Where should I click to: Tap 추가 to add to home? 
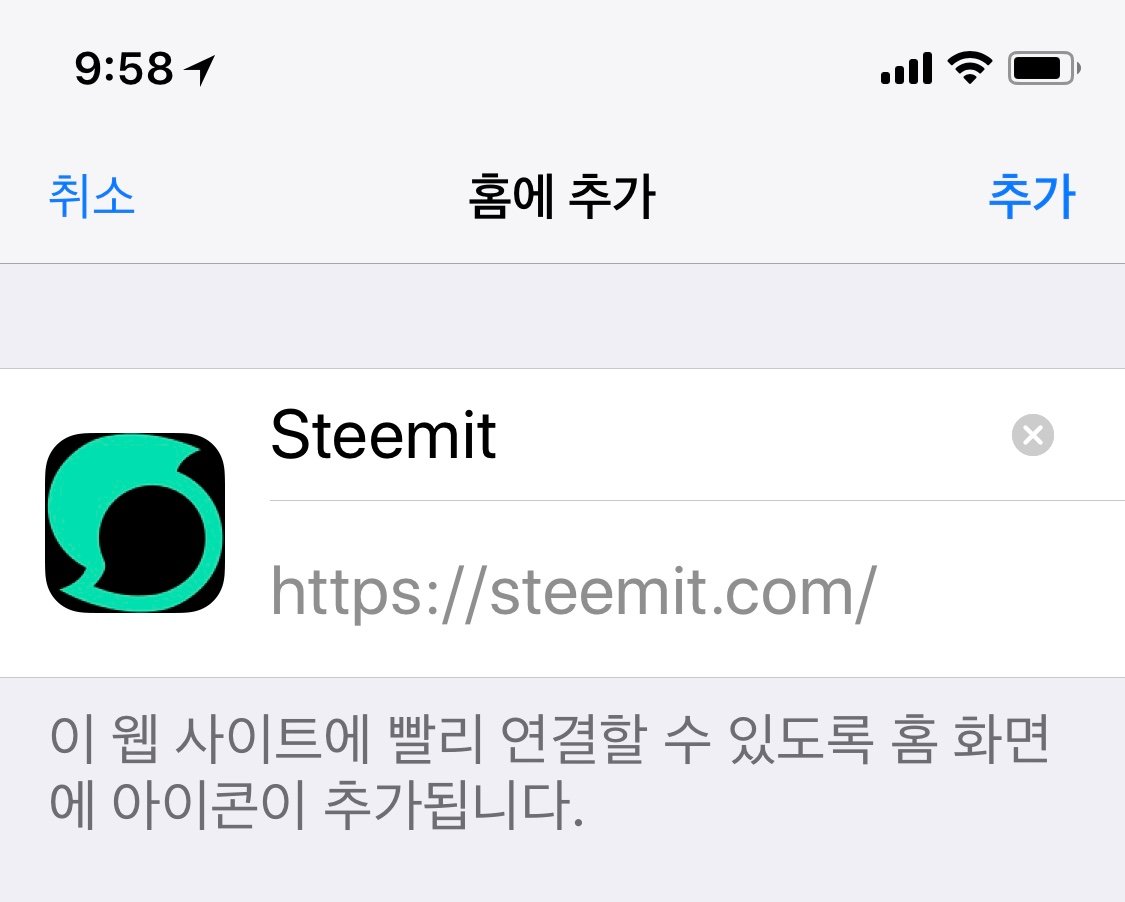[x=1032, y=195]
